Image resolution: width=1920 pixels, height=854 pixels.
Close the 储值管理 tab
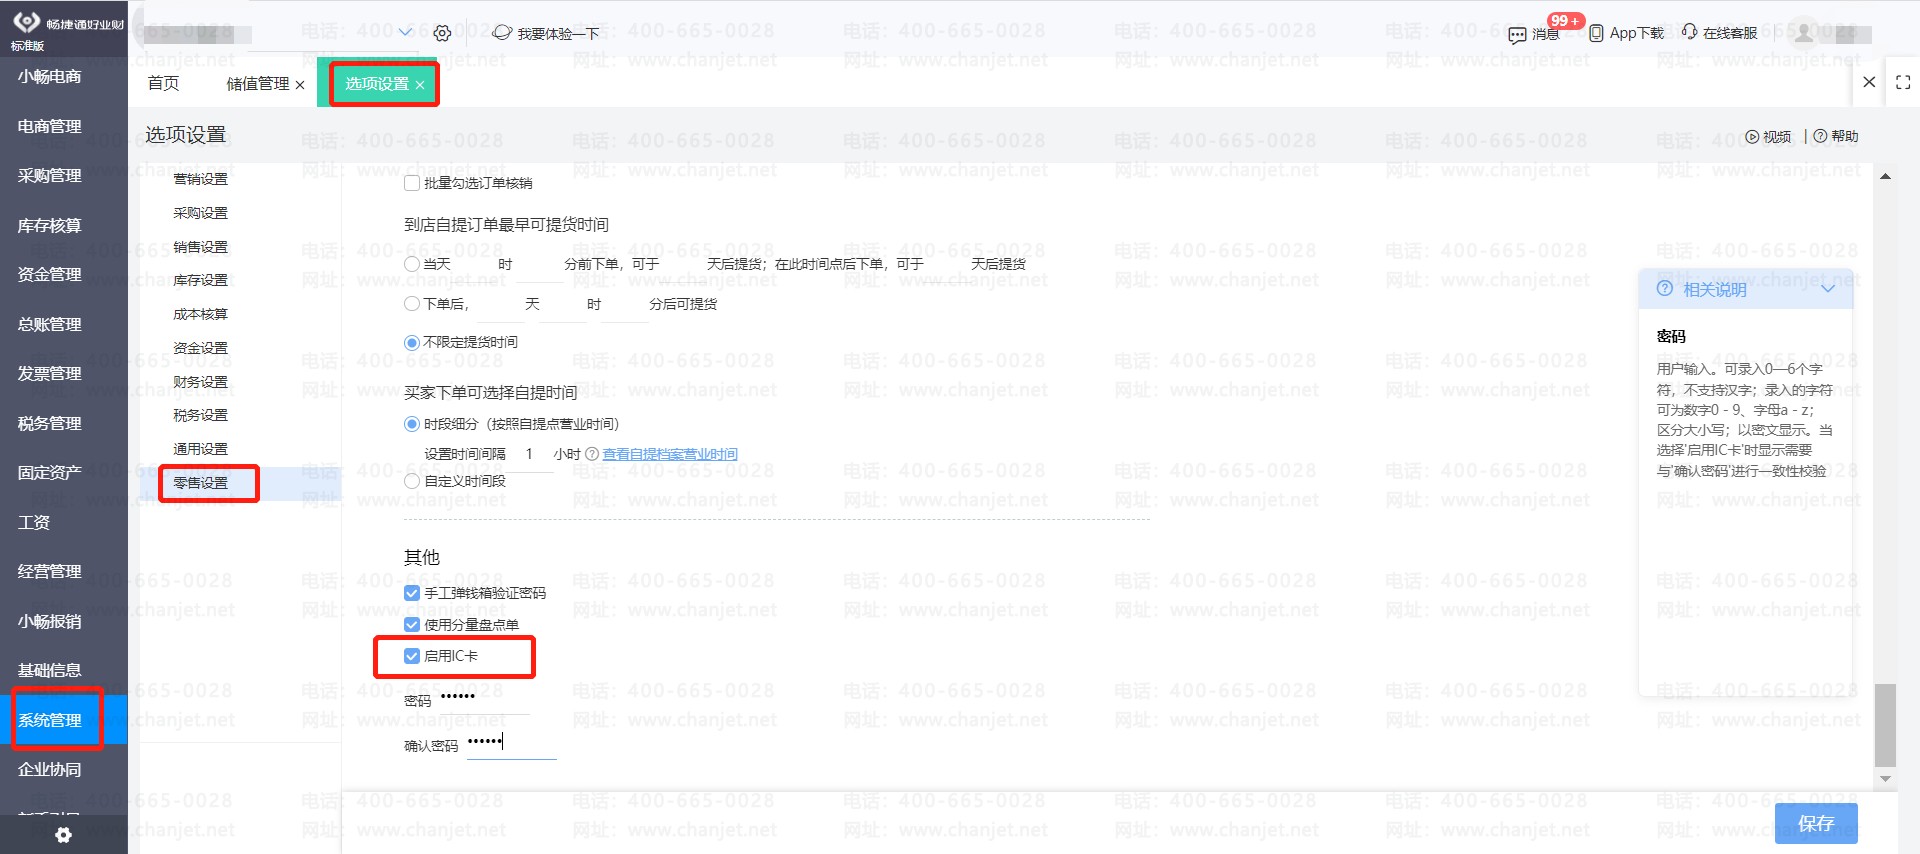coord(300,85)
